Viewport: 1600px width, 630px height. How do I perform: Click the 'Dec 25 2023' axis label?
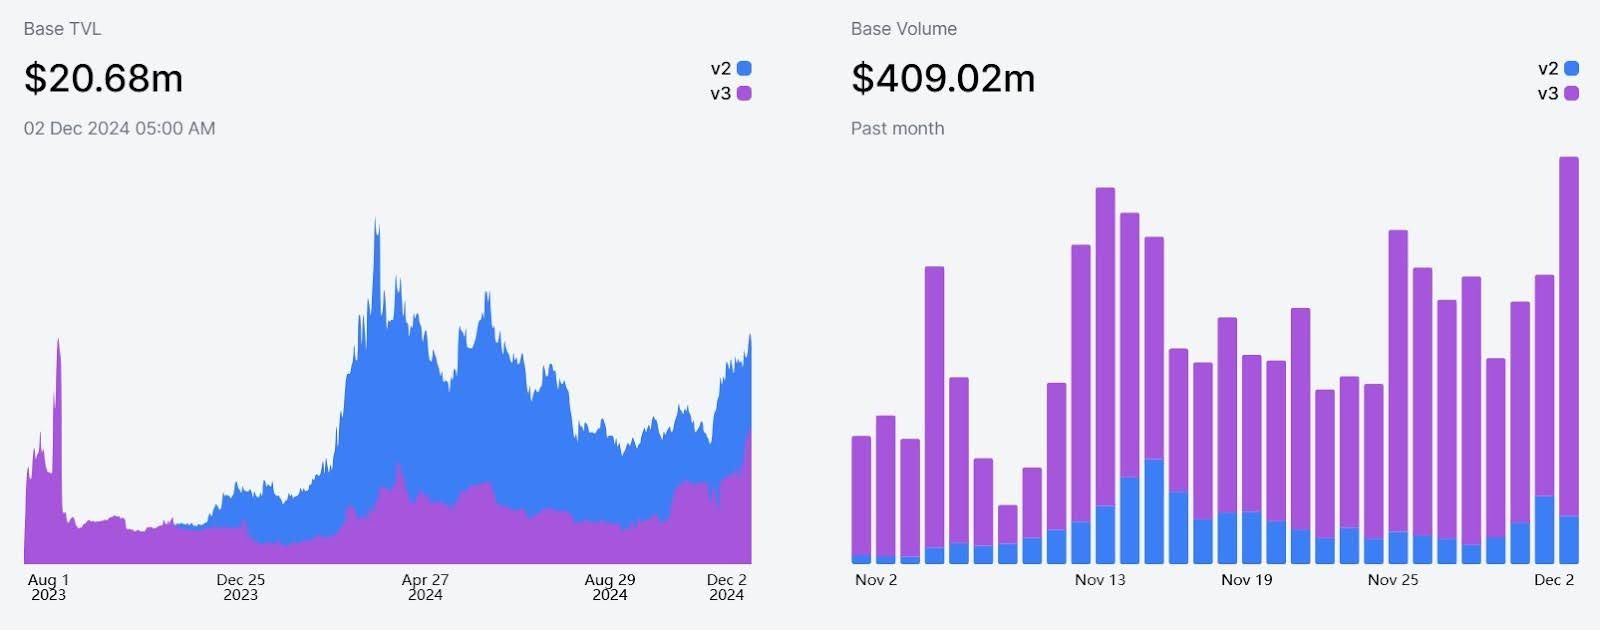click(x=240, y=587)
